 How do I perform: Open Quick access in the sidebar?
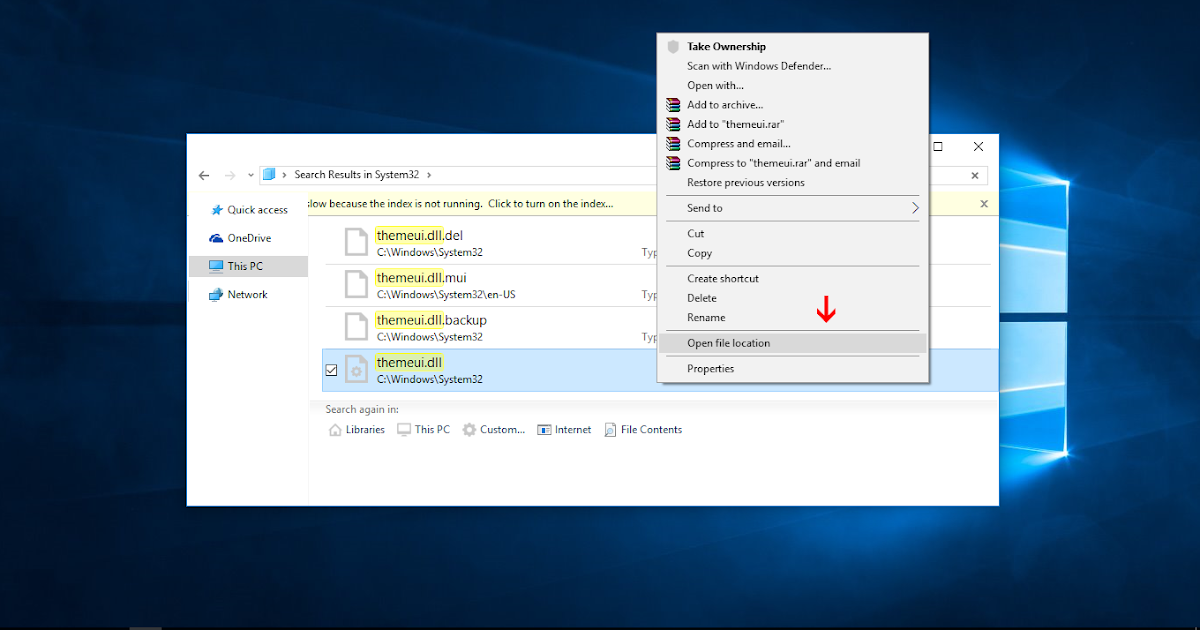click(x=249, y=210)
